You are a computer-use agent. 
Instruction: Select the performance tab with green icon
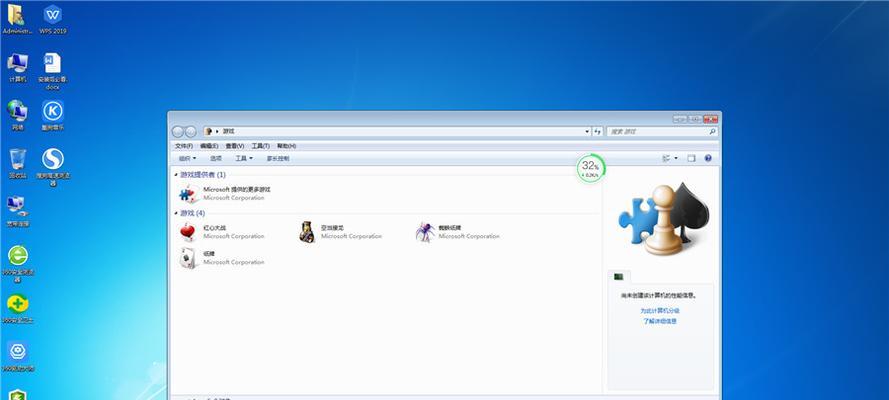(619, 277)
